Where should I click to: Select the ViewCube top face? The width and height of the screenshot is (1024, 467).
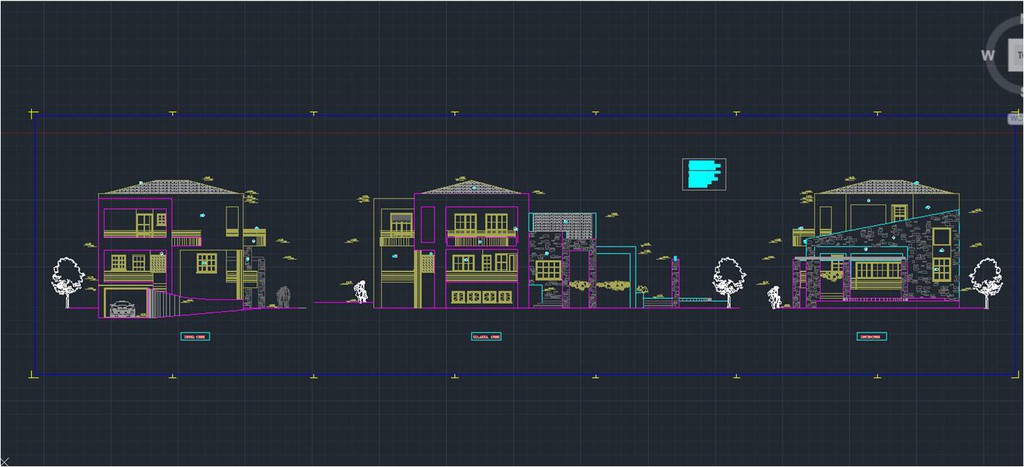coord(1016,54)
